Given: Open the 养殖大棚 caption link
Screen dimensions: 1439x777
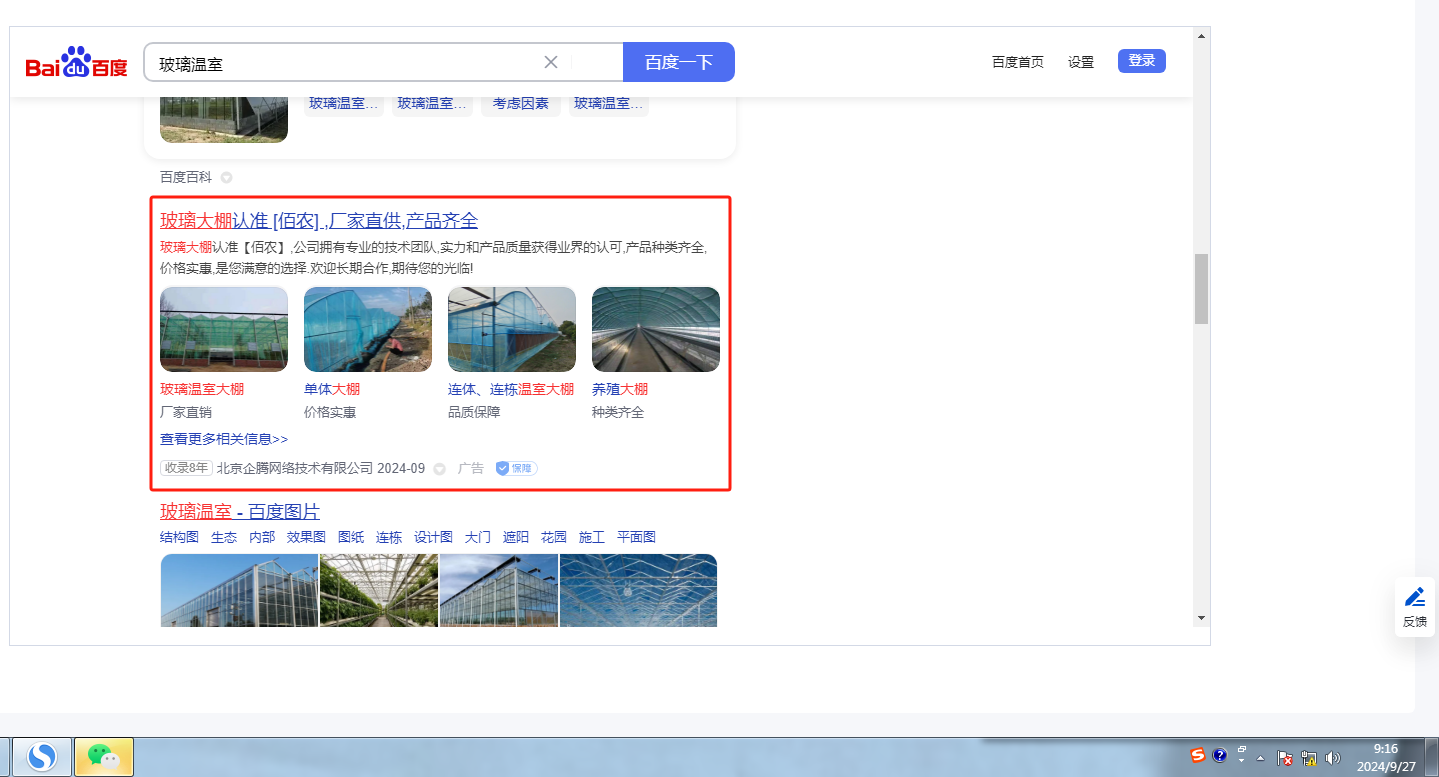Looking at the screenshot, I should (x=620, y=389).
